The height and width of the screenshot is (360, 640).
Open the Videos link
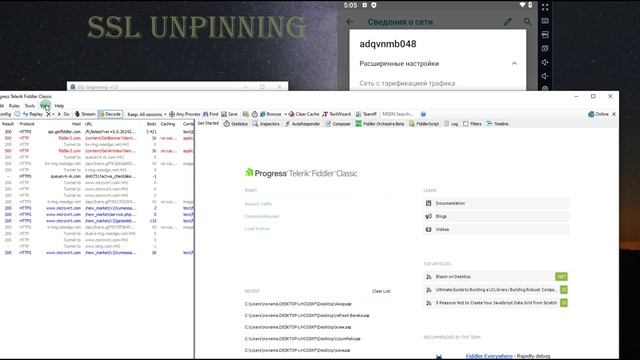[496, 229]
